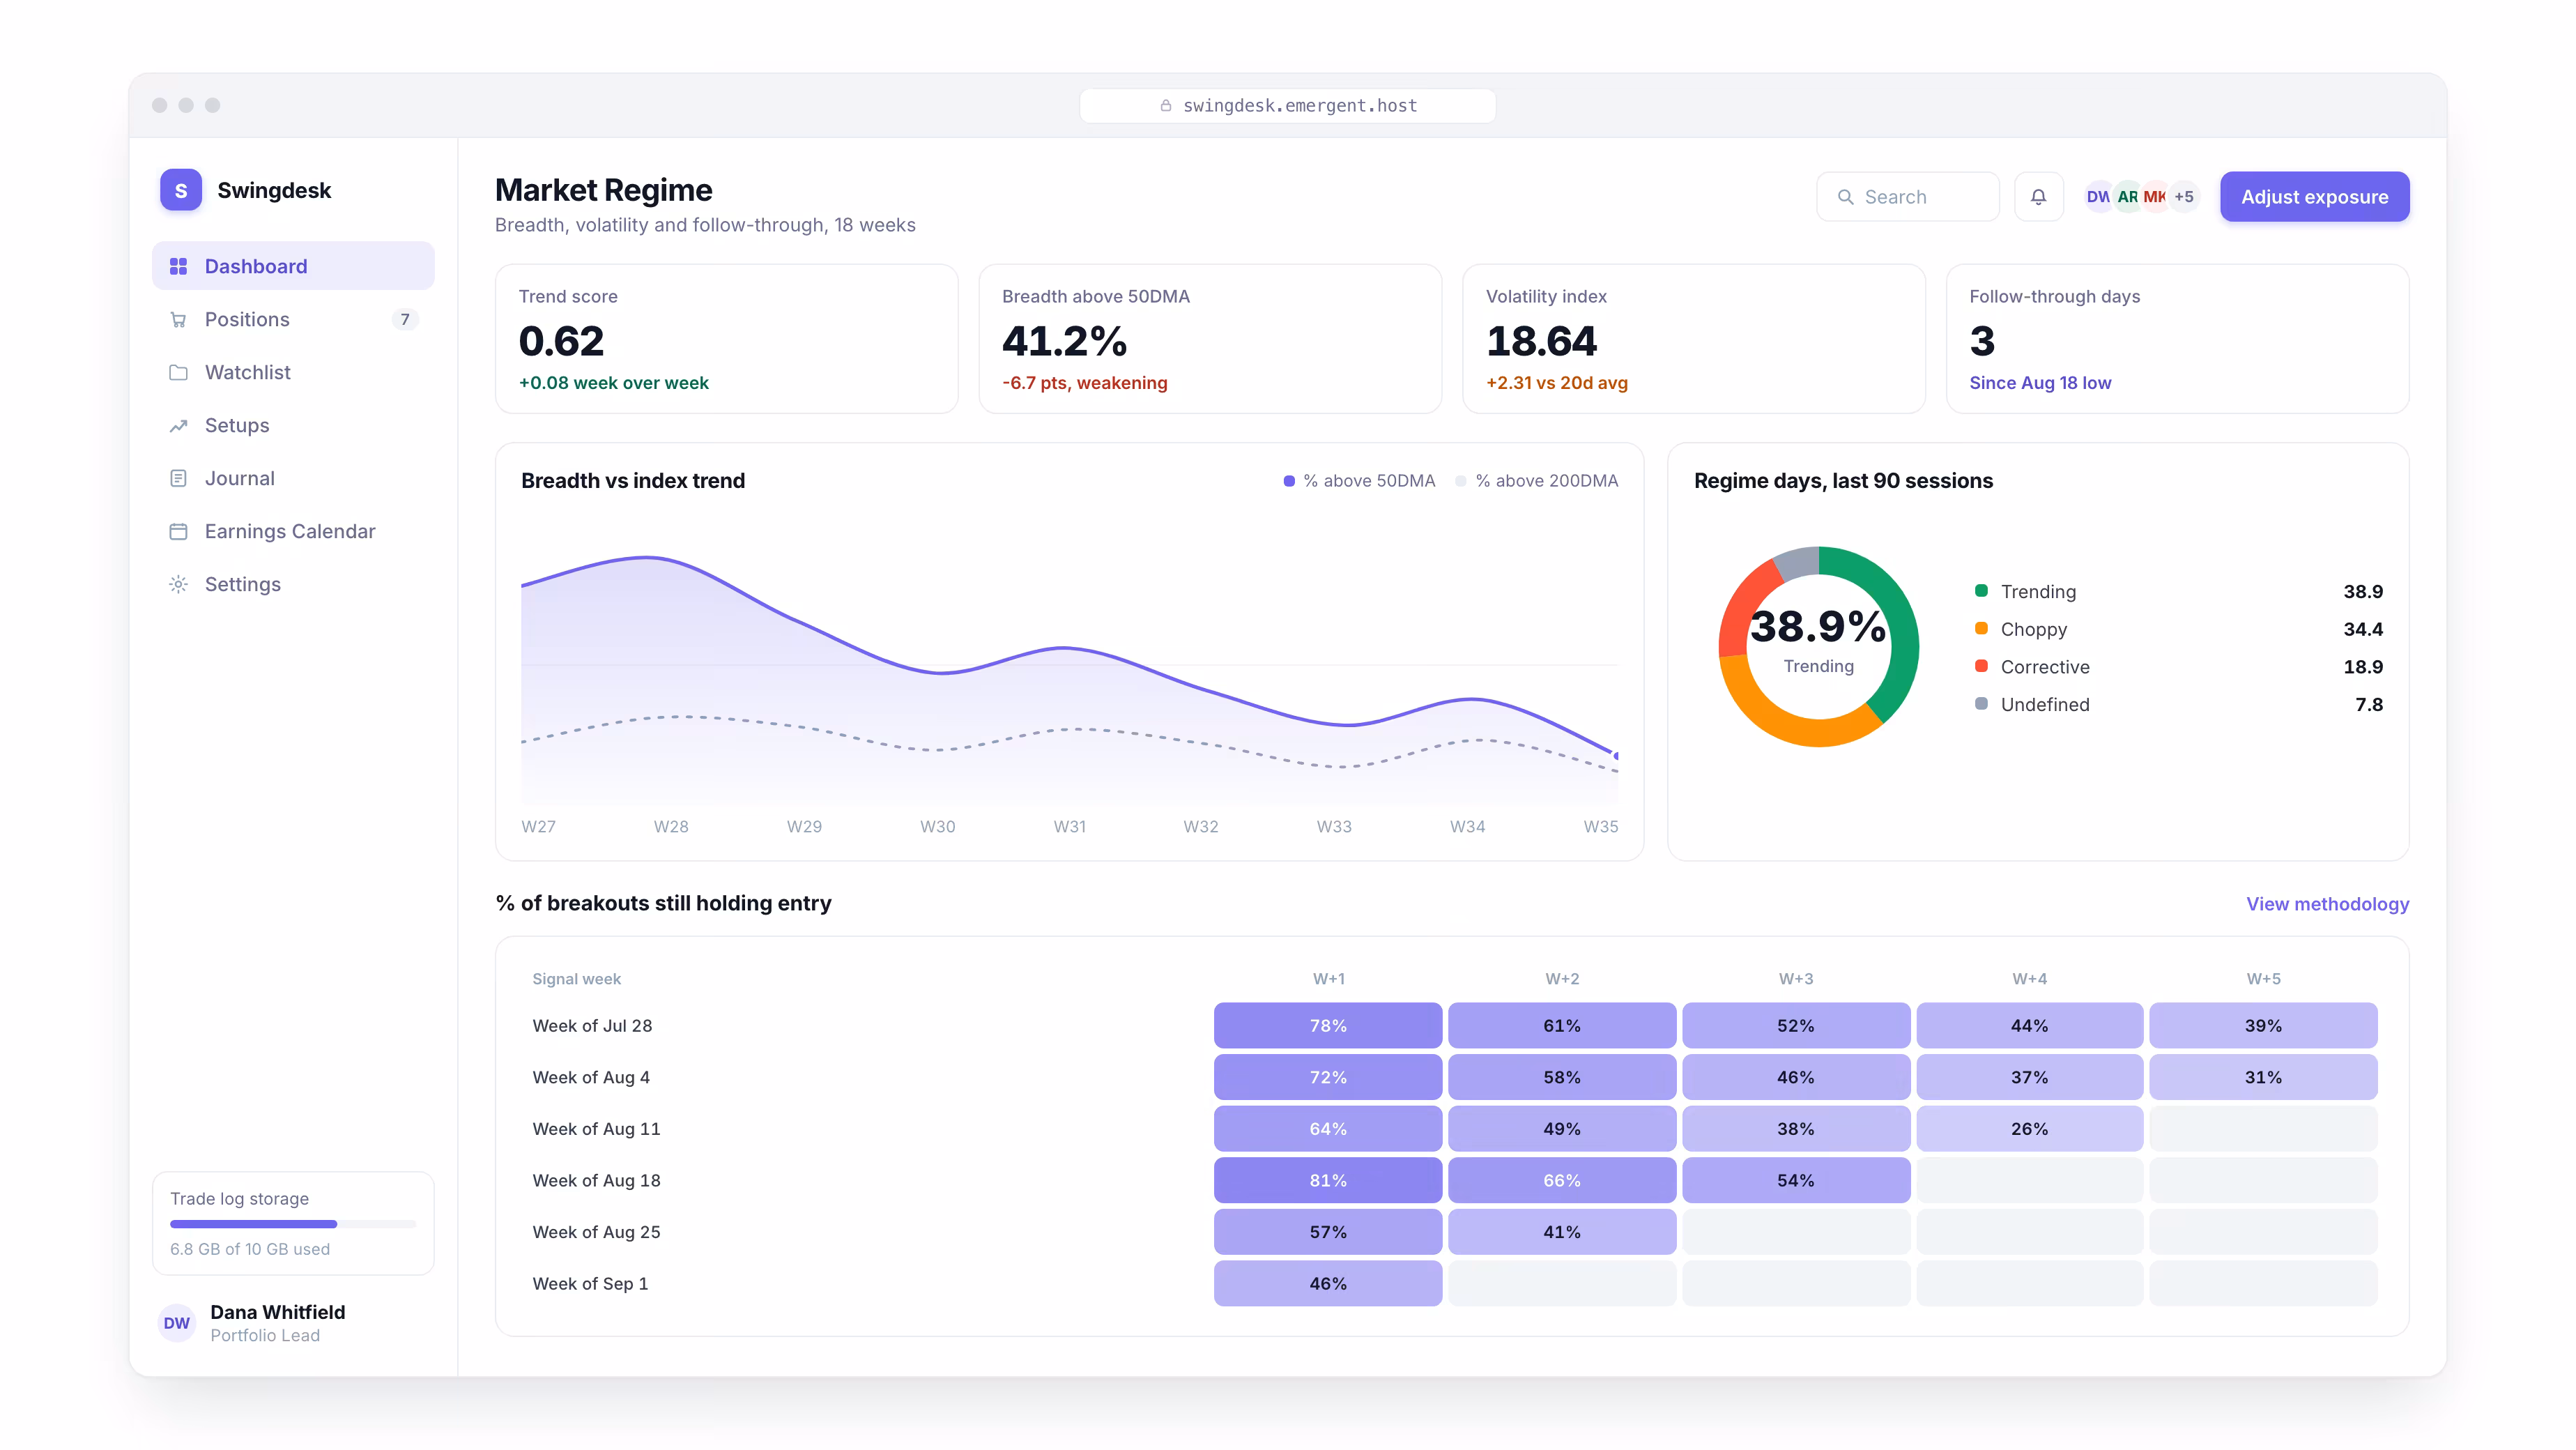Screen dimensions: 2576x1450
Task: Click the 26% cell for Week of Aug 11
Action: (2029, 1129)
